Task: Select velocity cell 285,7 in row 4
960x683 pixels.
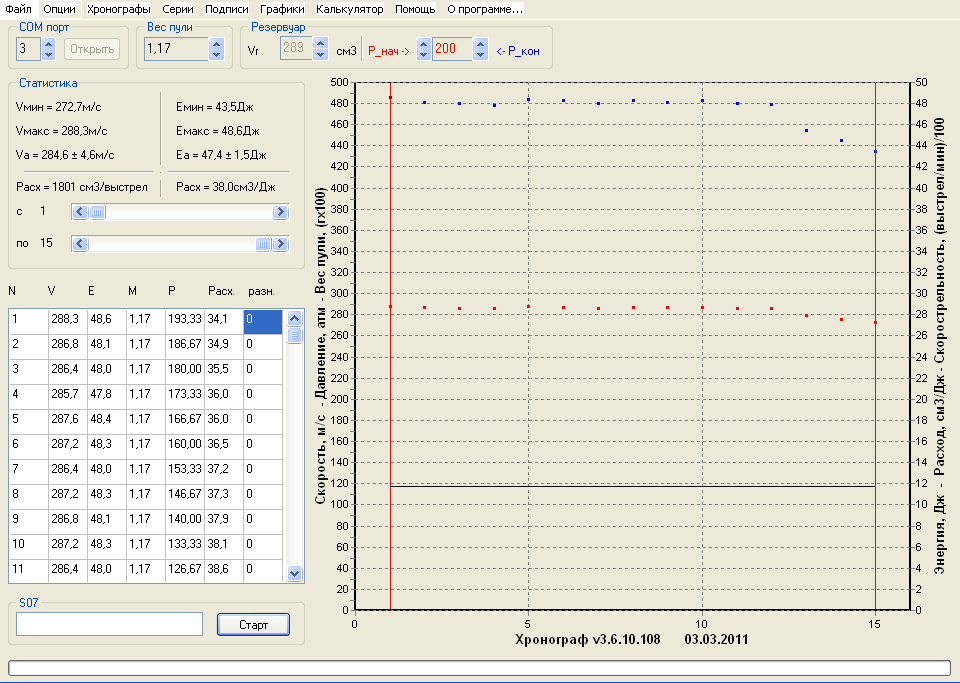Action: pos(66,393)
